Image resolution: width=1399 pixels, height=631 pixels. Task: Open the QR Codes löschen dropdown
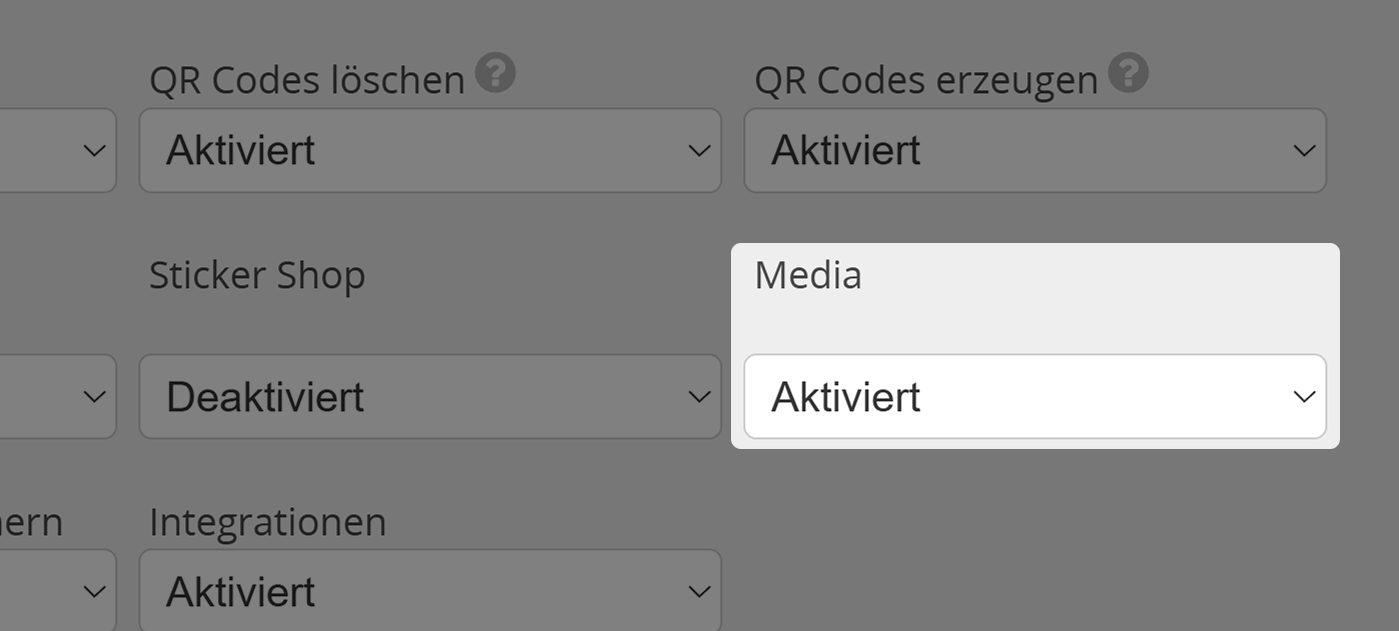tap(430, 150)
